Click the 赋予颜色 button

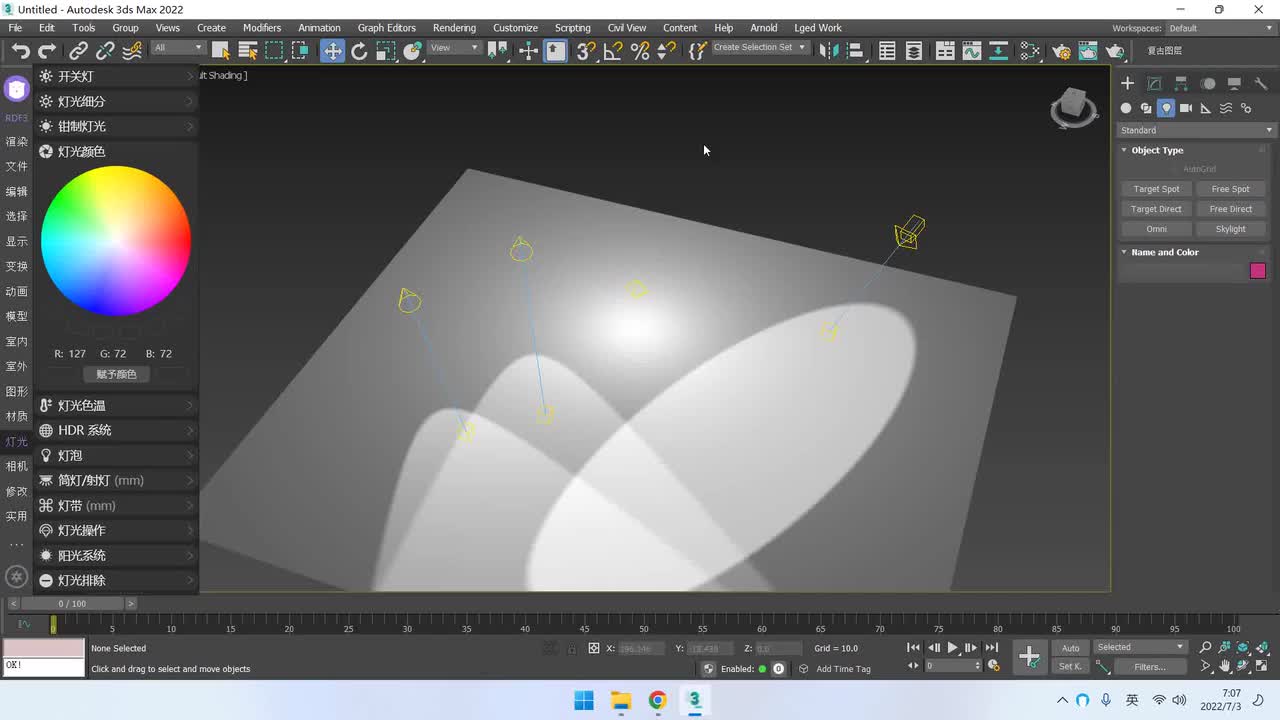[x=116, y=374]
